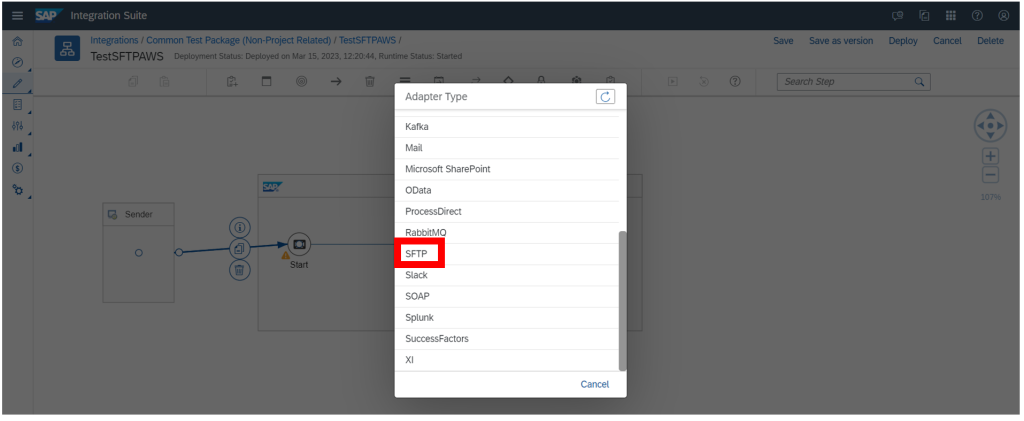This screenshot has width=1024, height=421.
Task: Open the Discover compass sidebar icon
Action: (18, 63)
